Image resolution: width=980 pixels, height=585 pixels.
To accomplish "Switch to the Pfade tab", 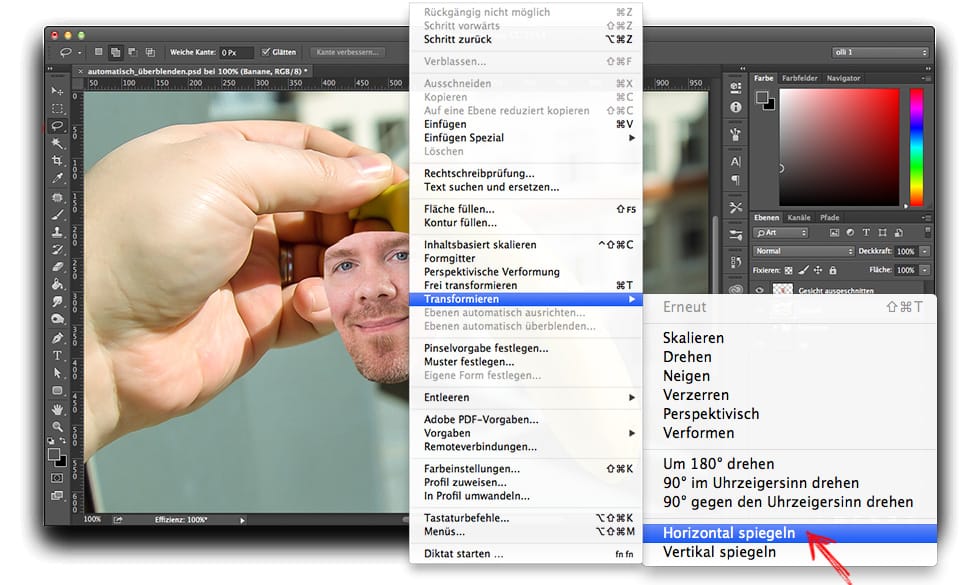I will (x=829, y=218).
